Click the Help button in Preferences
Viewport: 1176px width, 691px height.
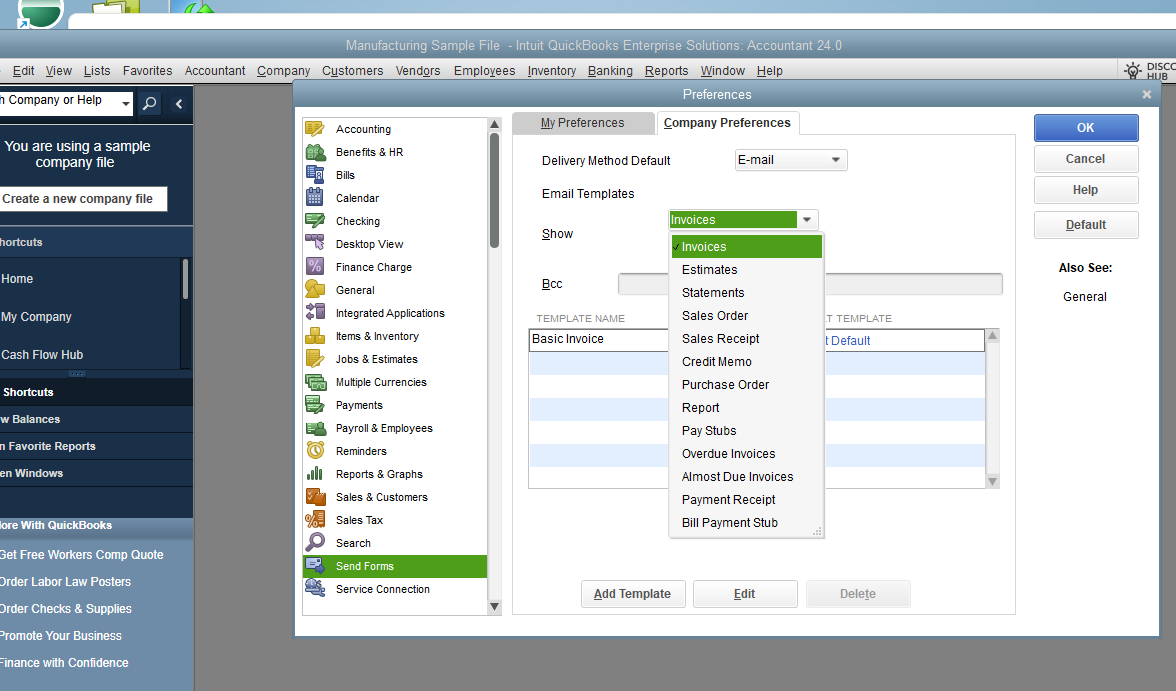1086,191
